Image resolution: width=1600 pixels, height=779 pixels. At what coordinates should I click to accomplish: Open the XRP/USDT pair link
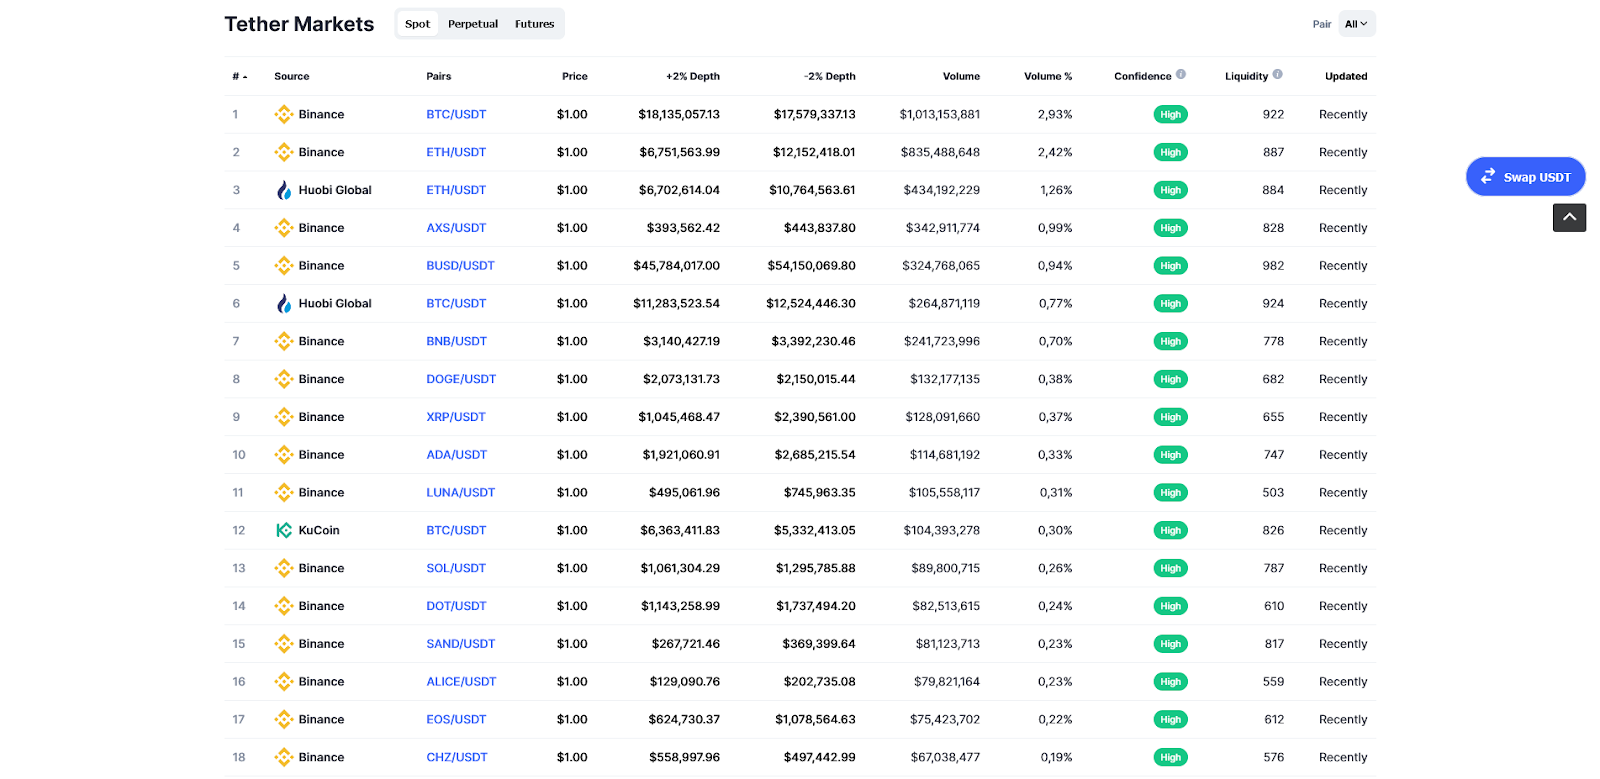coord(456,417)
